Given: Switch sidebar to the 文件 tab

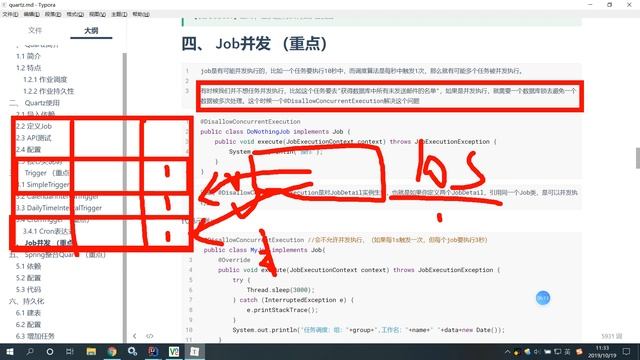Looking at the screenshot, I should coord(35,31).
